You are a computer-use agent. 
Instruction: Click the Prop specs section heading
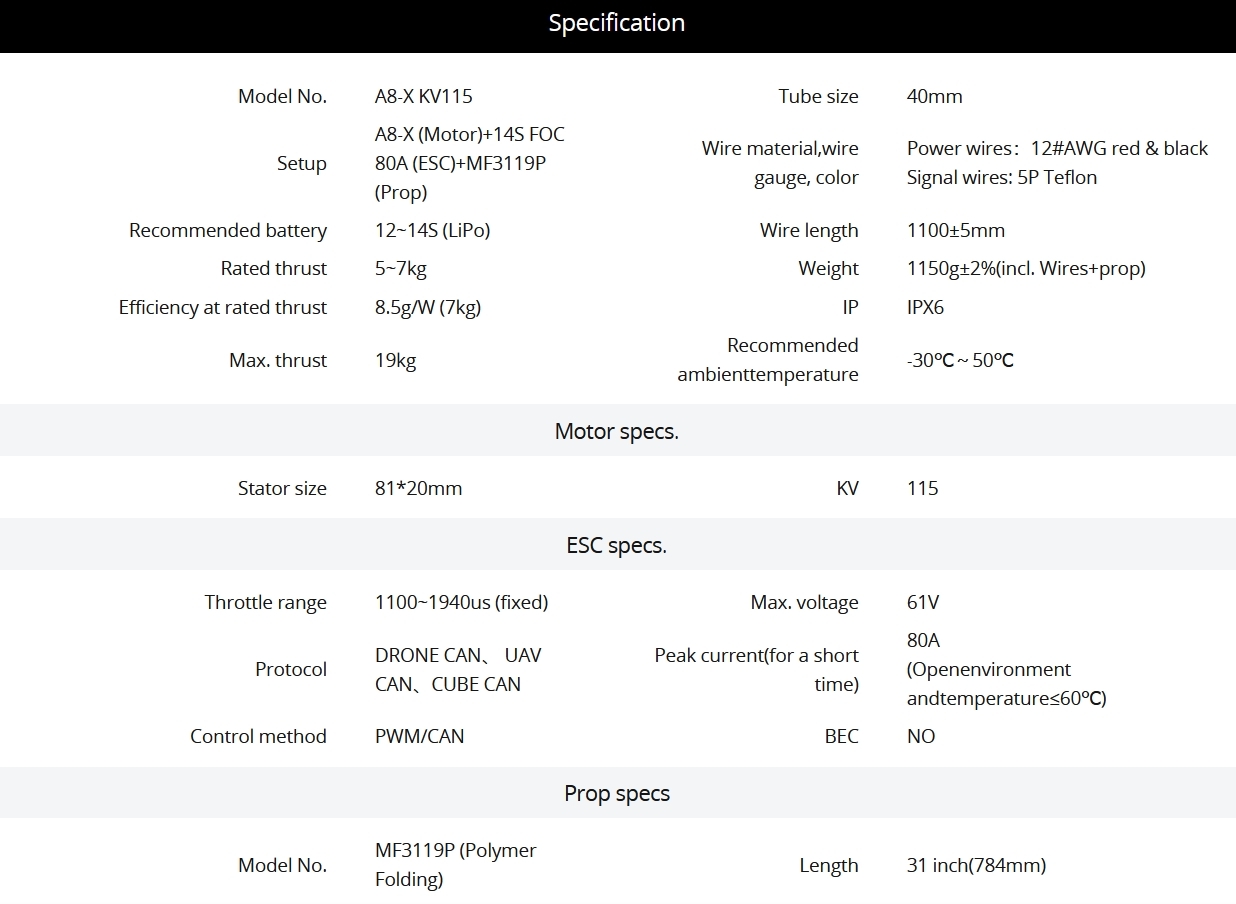click(x=617, y=793)
